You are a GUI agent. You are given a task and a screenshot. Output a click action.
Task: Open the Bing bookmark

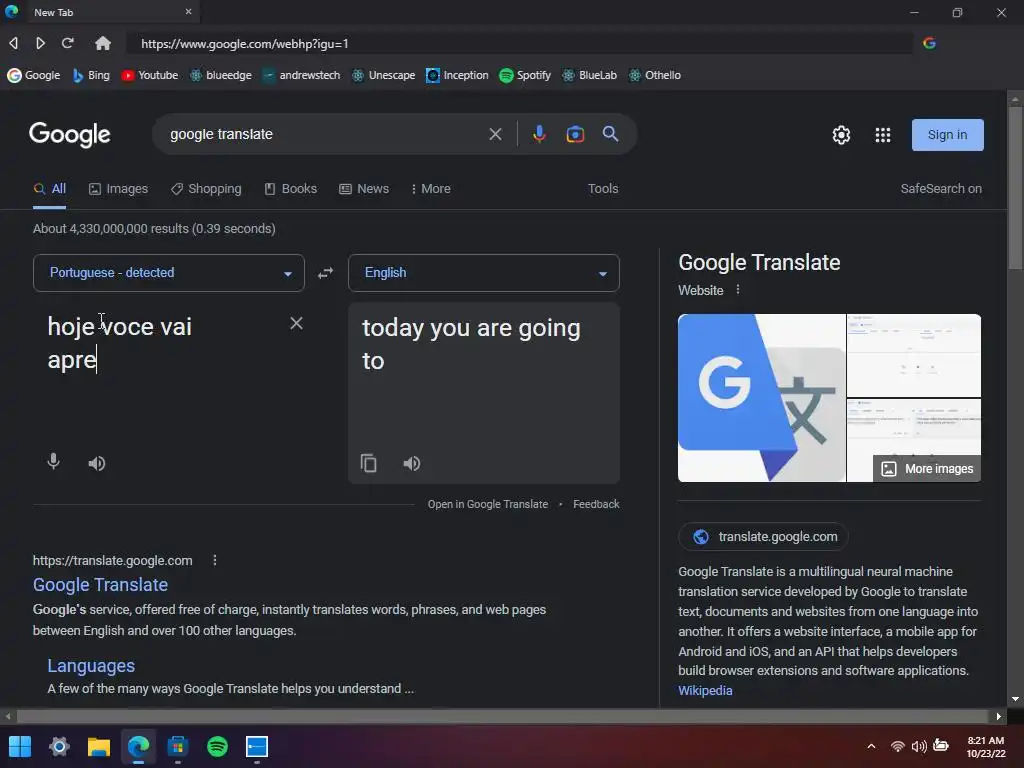coord(91,75)
